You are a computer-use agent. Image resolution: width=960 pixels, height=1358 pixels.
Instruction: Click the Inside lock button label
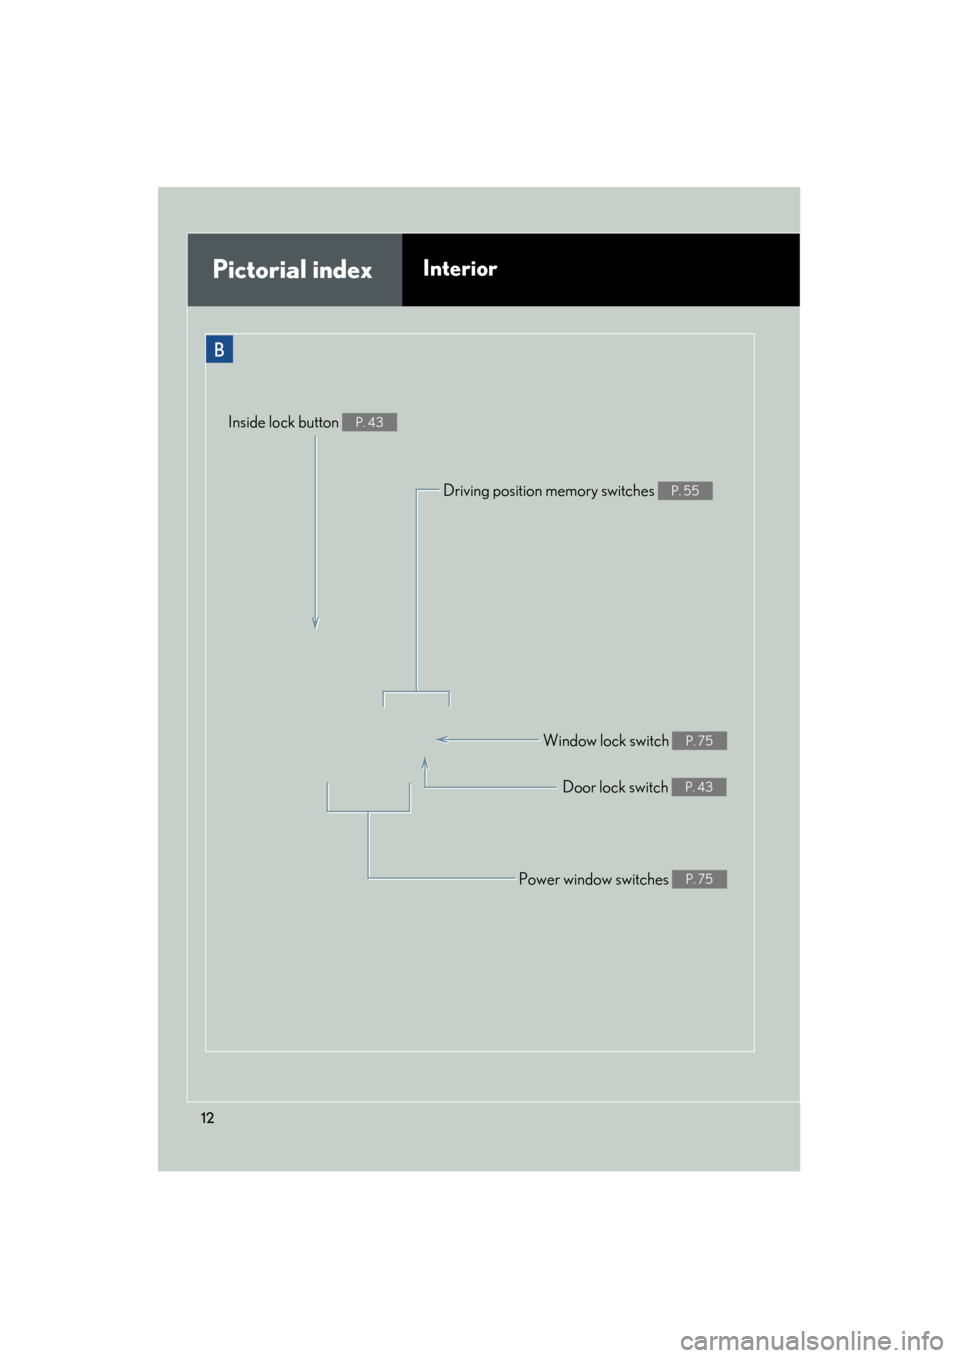(x=283, y=422)
